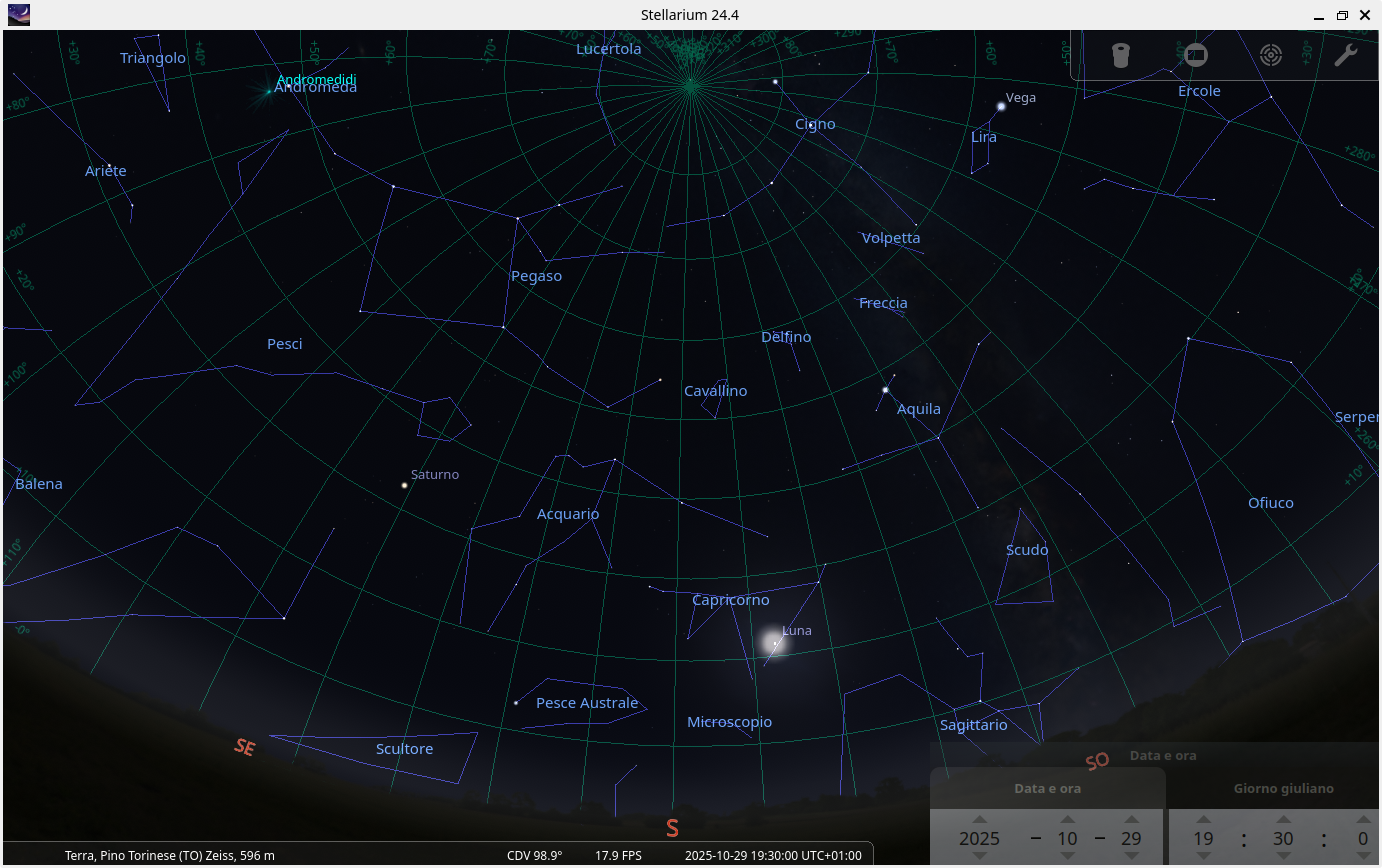Select Saturno in the sky view
The height and width of the screenshot is (868, 1382).
pos(403,484)
